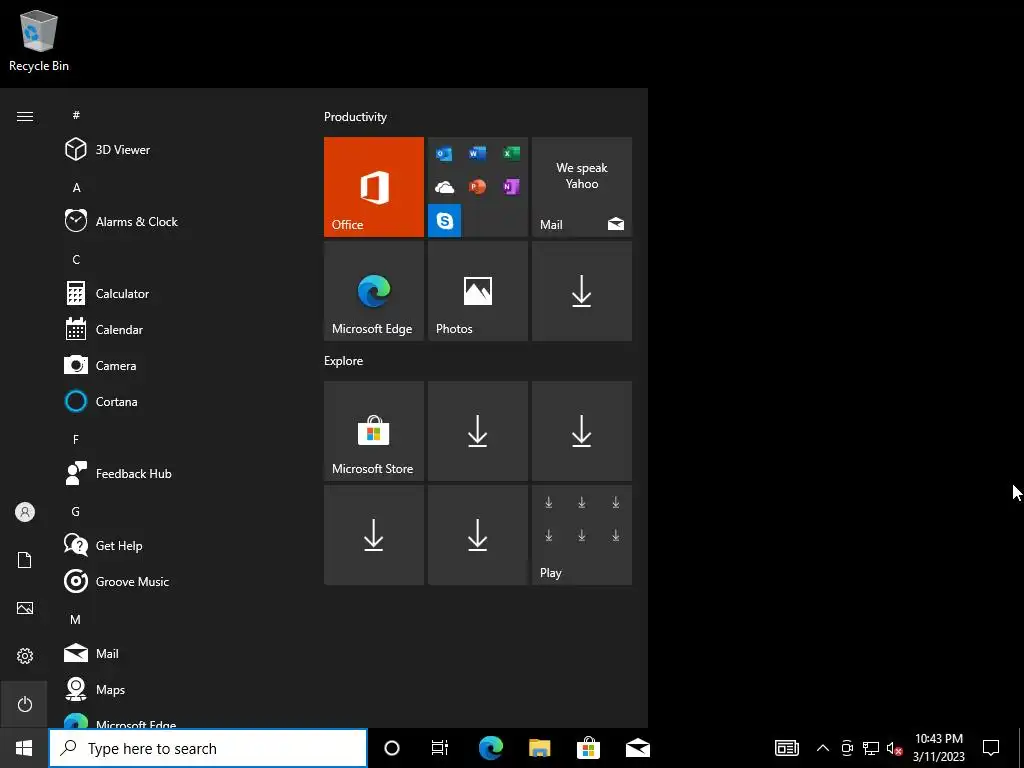The width and height of the screenshot is (1024, 768).
Task: Open OneDrive in the Office apps tile
Action: (444, 187)
